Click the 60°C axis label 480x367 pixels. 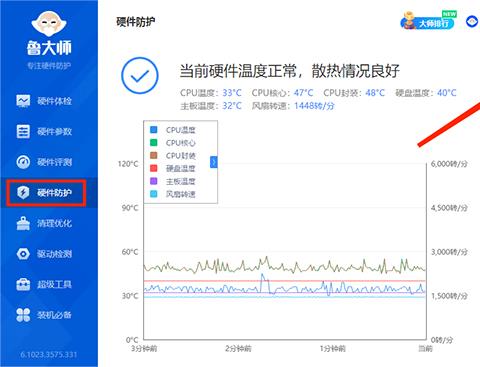click(130, 252)
